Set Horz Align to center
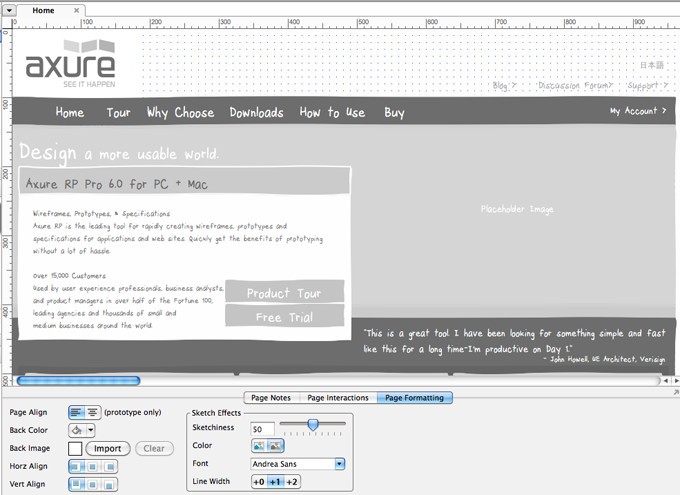This screenshot has width=680, height=495. coord(92,467)
